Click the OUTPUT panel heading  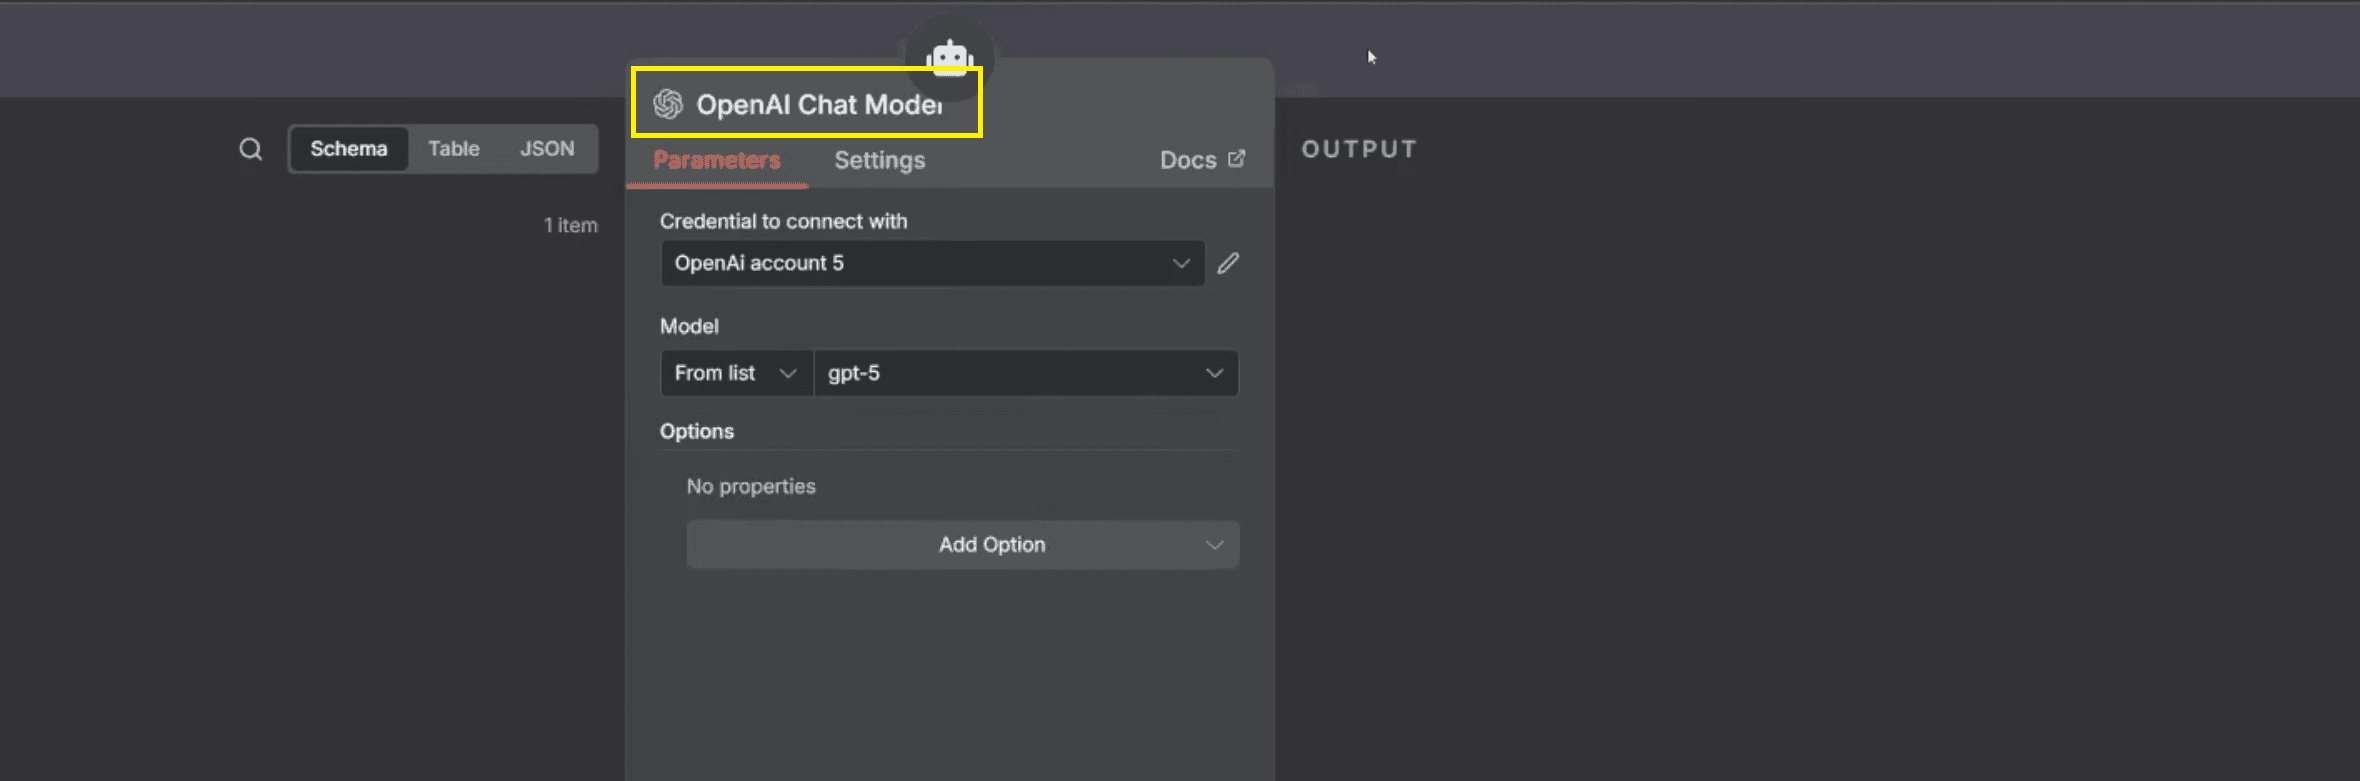tap(1359, 149)
